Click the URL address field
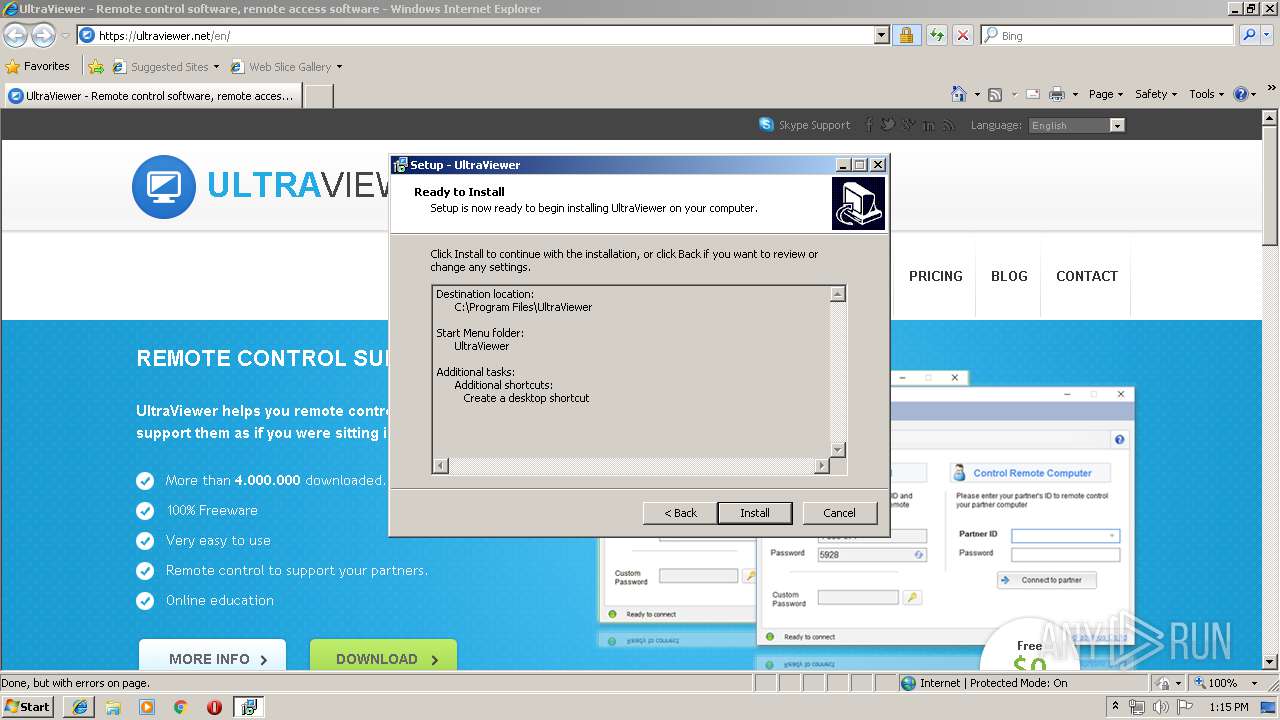 point(475,35)
